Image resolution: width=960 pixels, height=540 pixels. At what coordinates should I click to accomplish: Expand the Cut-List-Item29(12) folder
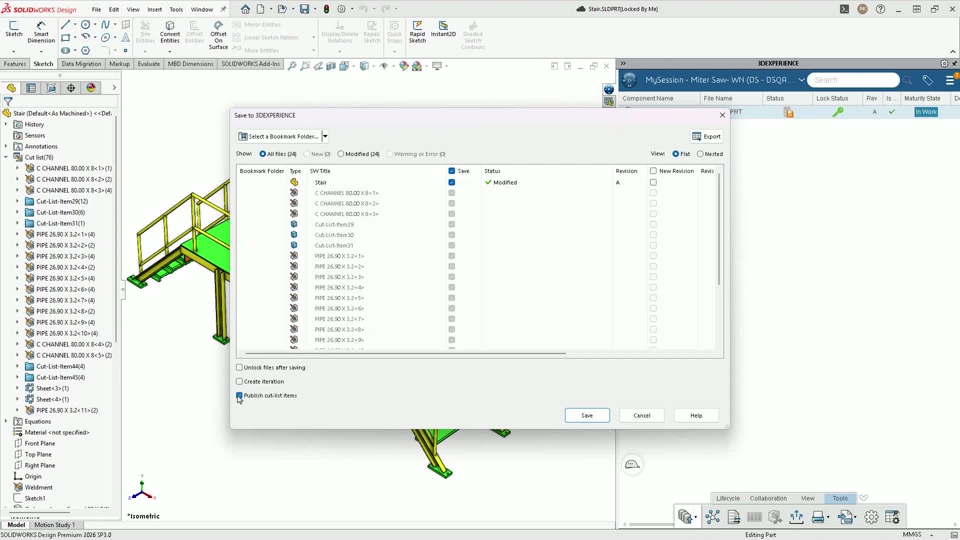17,201
